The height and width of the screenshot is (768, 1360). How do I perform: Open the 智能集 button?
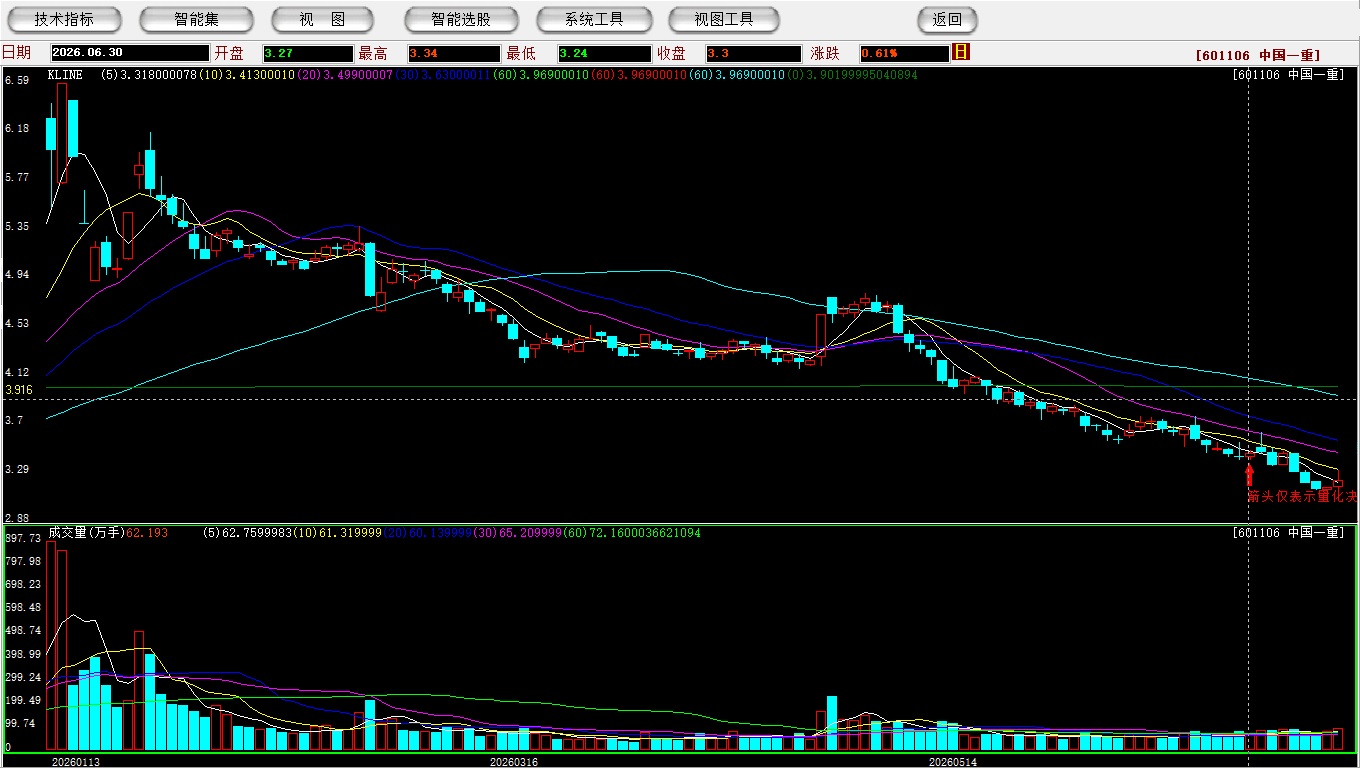tap(197, 19)
